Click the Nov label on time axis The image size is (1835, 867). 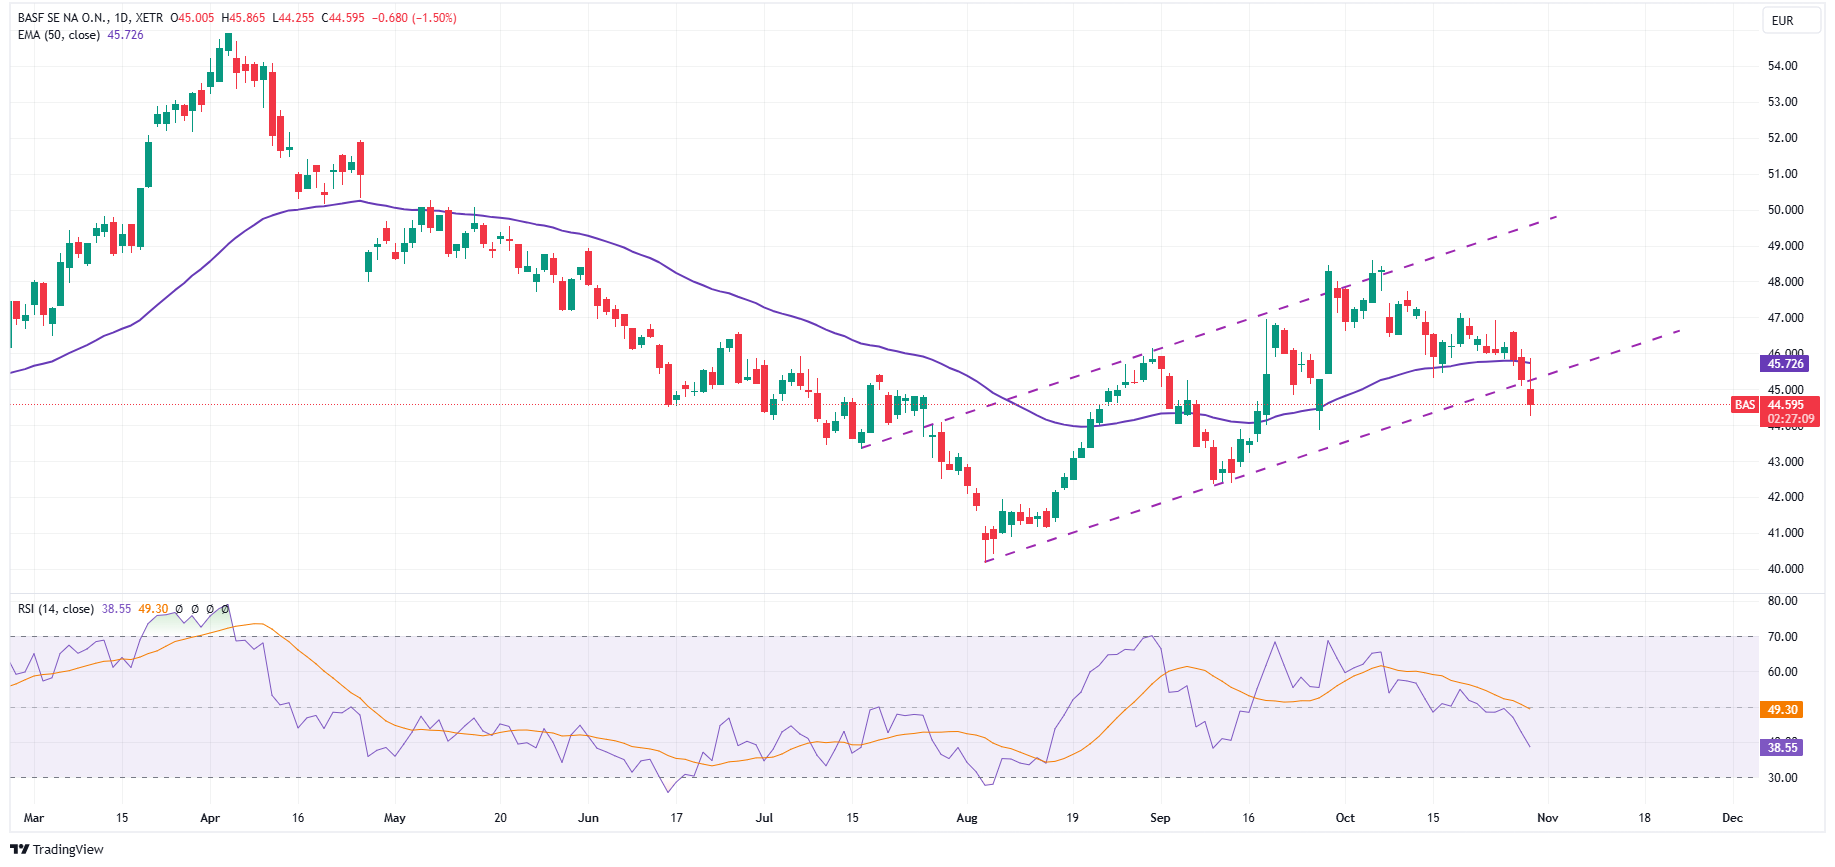click(x=1547, y=818)
